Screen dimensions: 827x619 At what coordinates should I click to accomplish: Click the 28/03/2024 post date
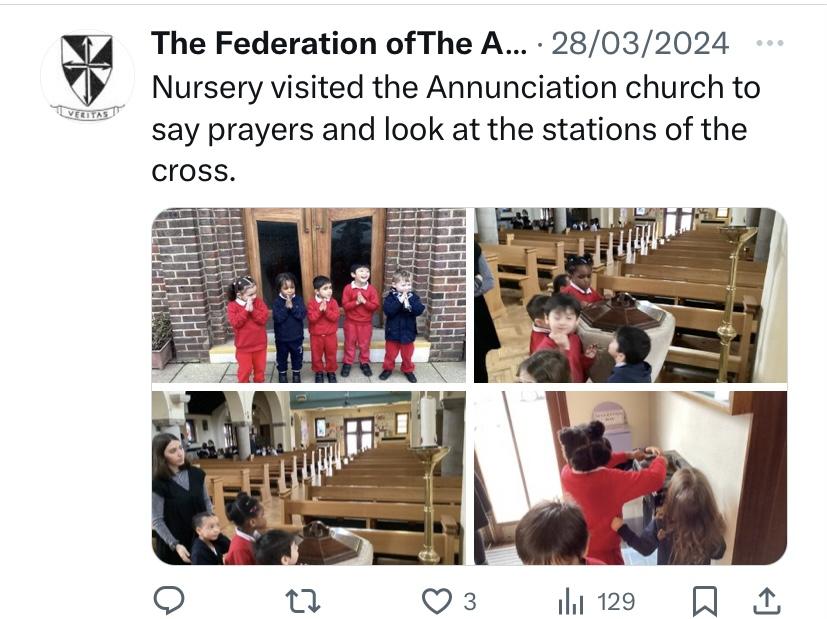click(639, 43)
